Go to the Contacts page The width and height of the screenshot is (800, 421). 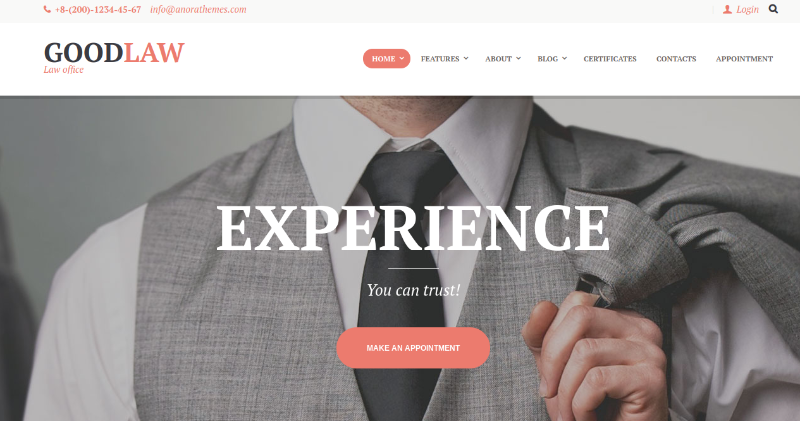tap(676, 59)
